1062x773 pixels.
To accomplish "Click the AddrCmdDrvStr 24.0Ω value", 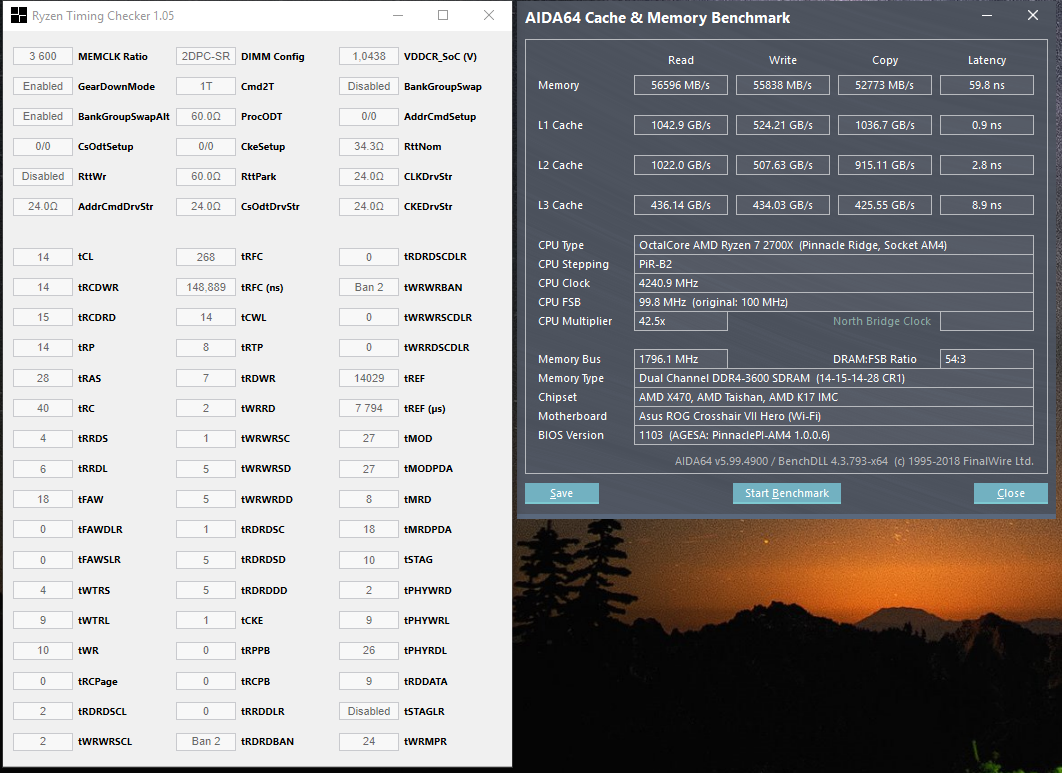I will 43,207.
